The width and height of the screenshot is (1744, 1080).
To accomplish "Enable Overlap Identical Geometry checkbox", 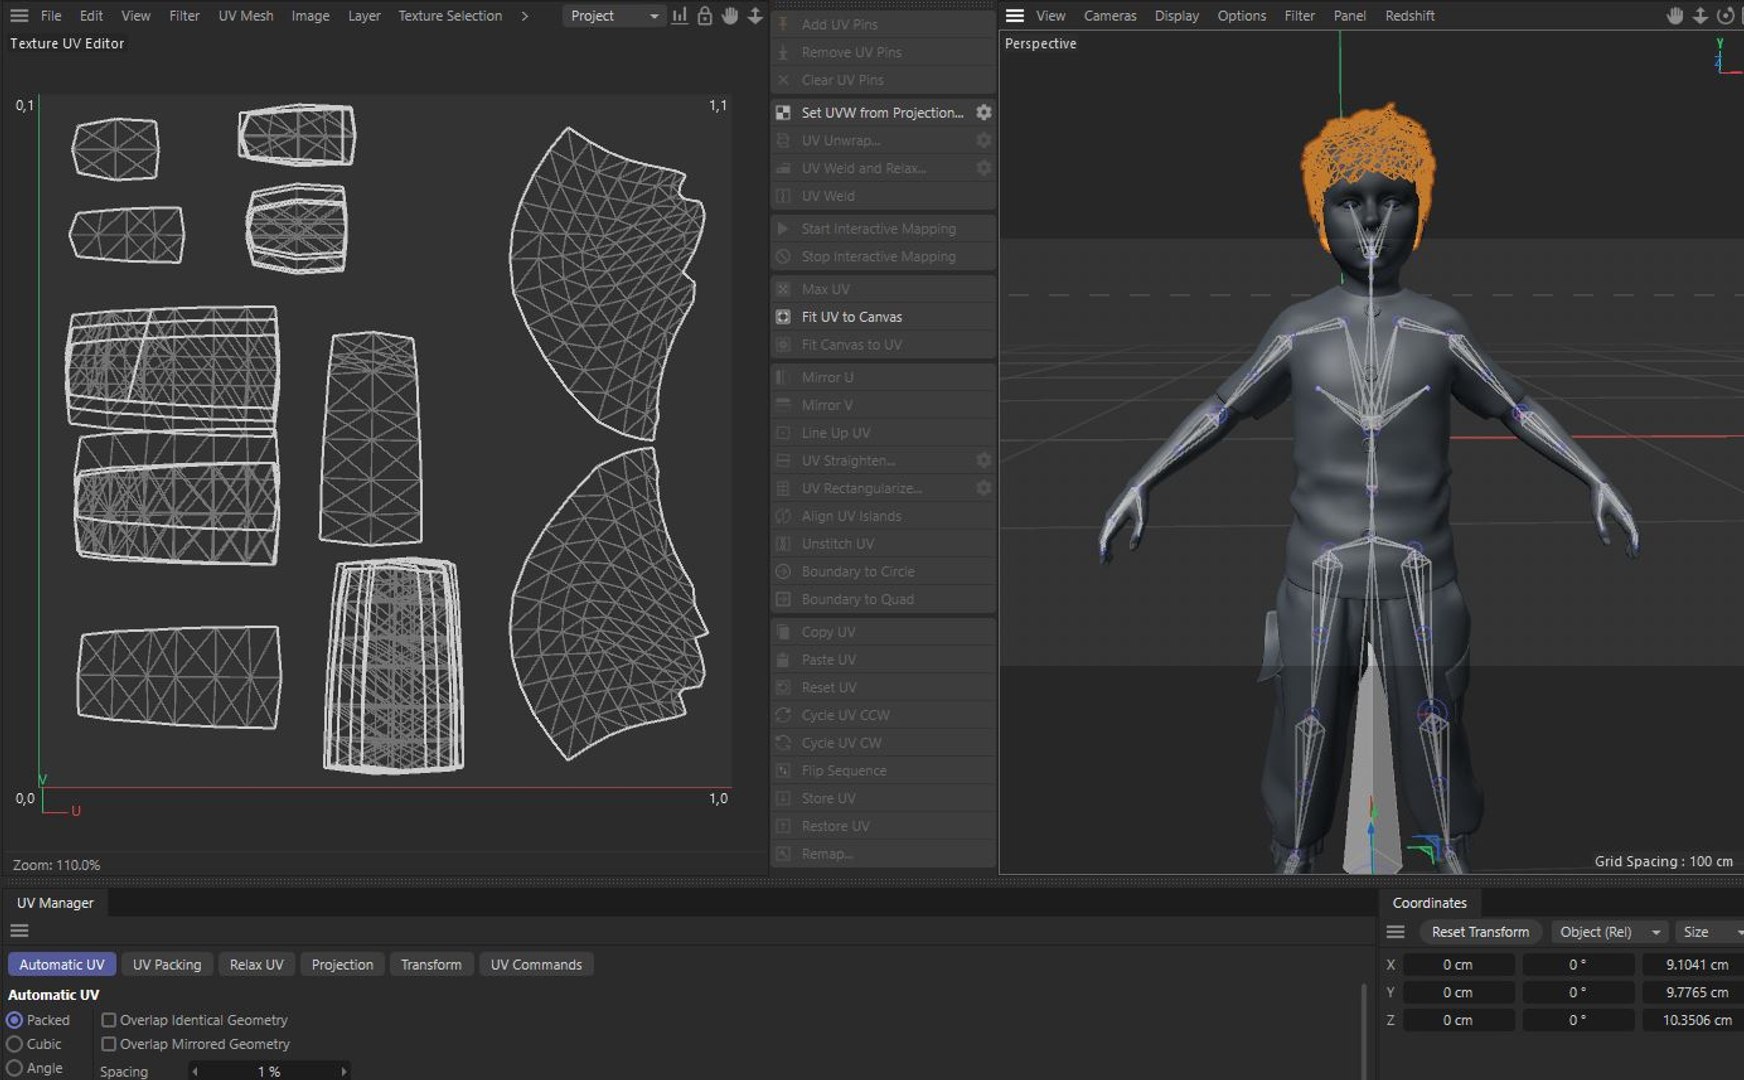I will [x=109, y=1020].
